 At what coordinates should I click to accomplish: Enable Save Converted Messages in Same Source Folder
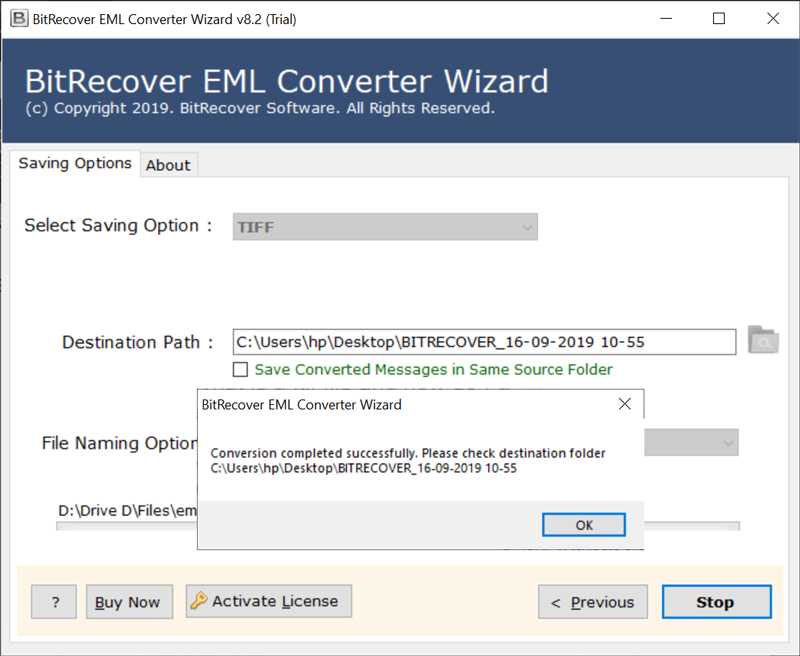pyautogui.click(x=240, y=369)
